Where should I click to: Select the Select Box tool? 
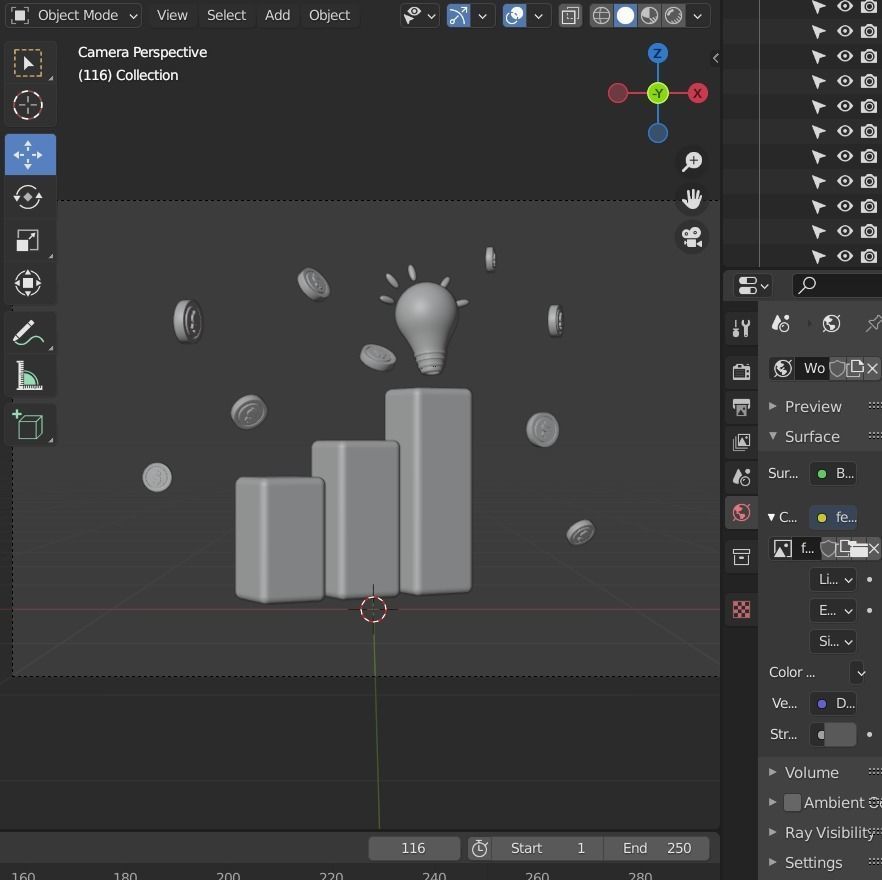tap(28, 62)
